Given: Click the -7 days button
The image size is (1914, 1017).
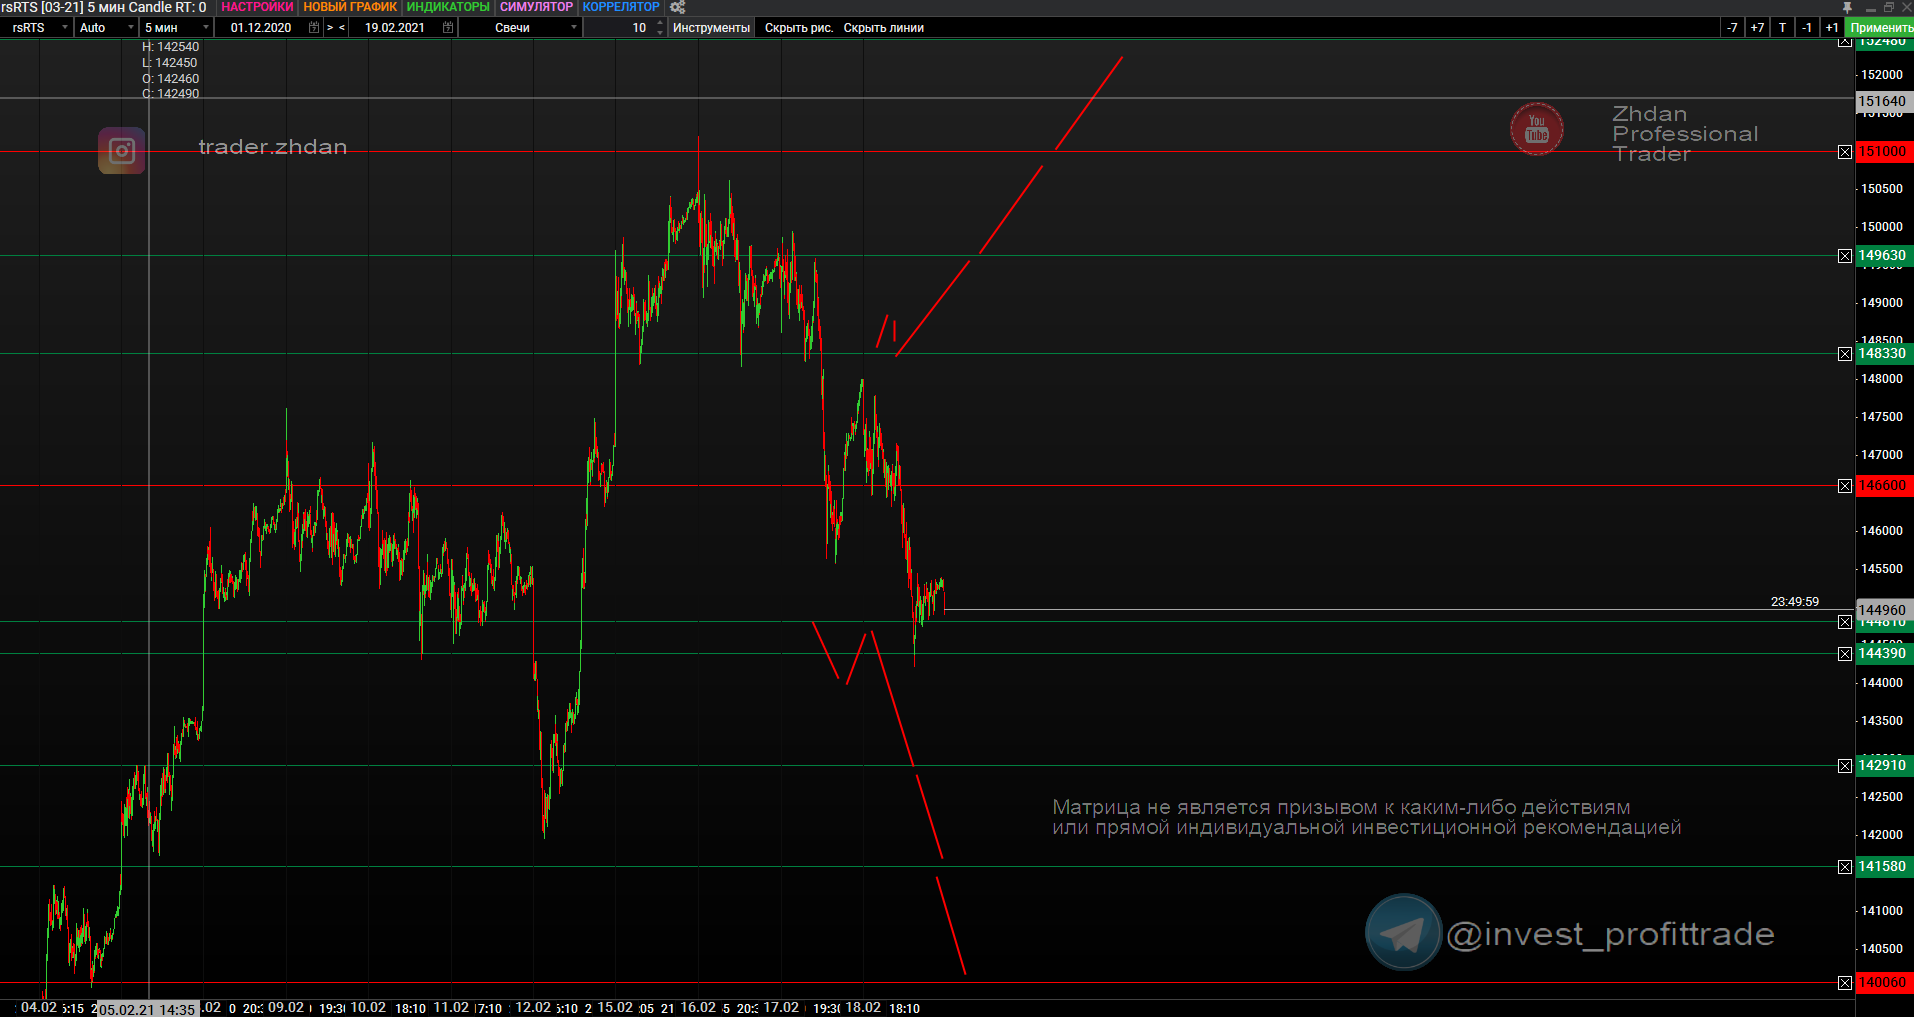Looking at the screenshot, I should pyautogui.click(x=1732, y=28).
